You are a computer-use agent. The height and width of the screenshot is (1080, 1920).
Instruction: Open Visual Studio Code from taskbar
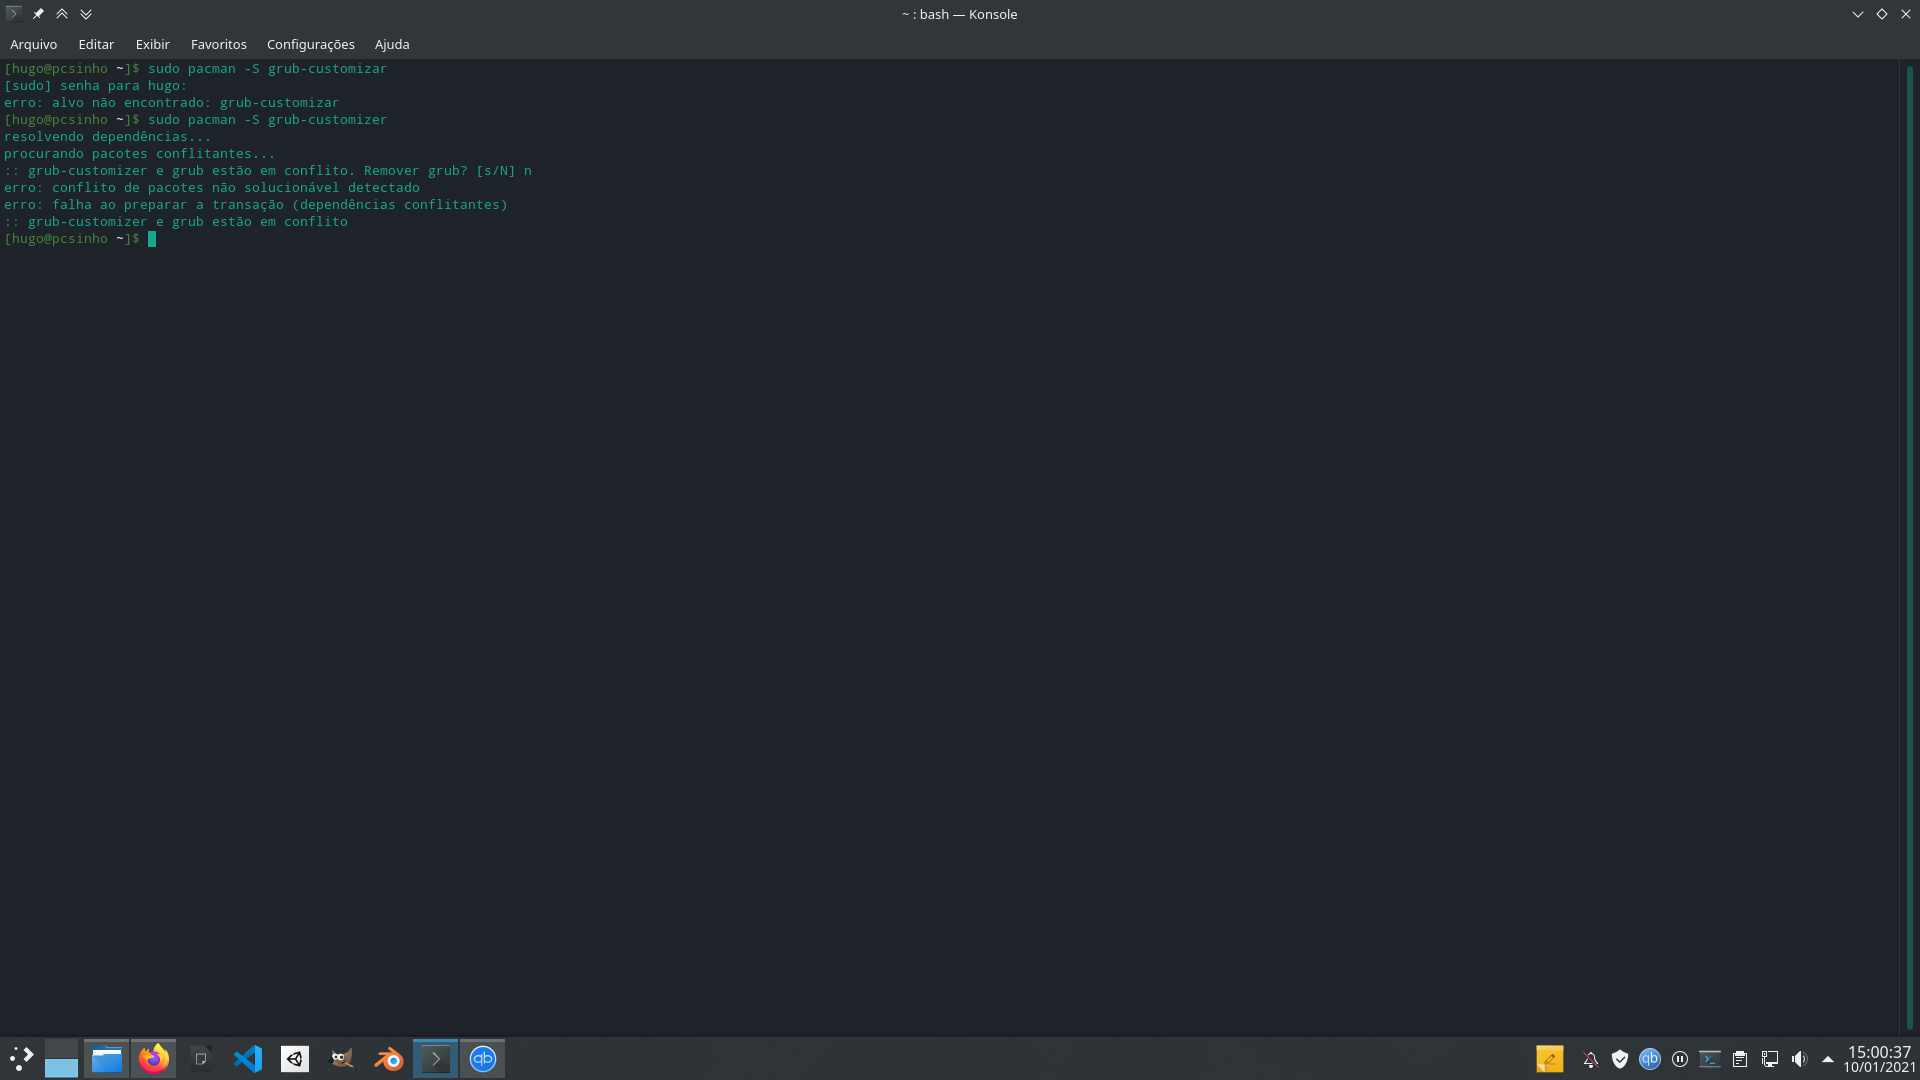point(248,1059)
